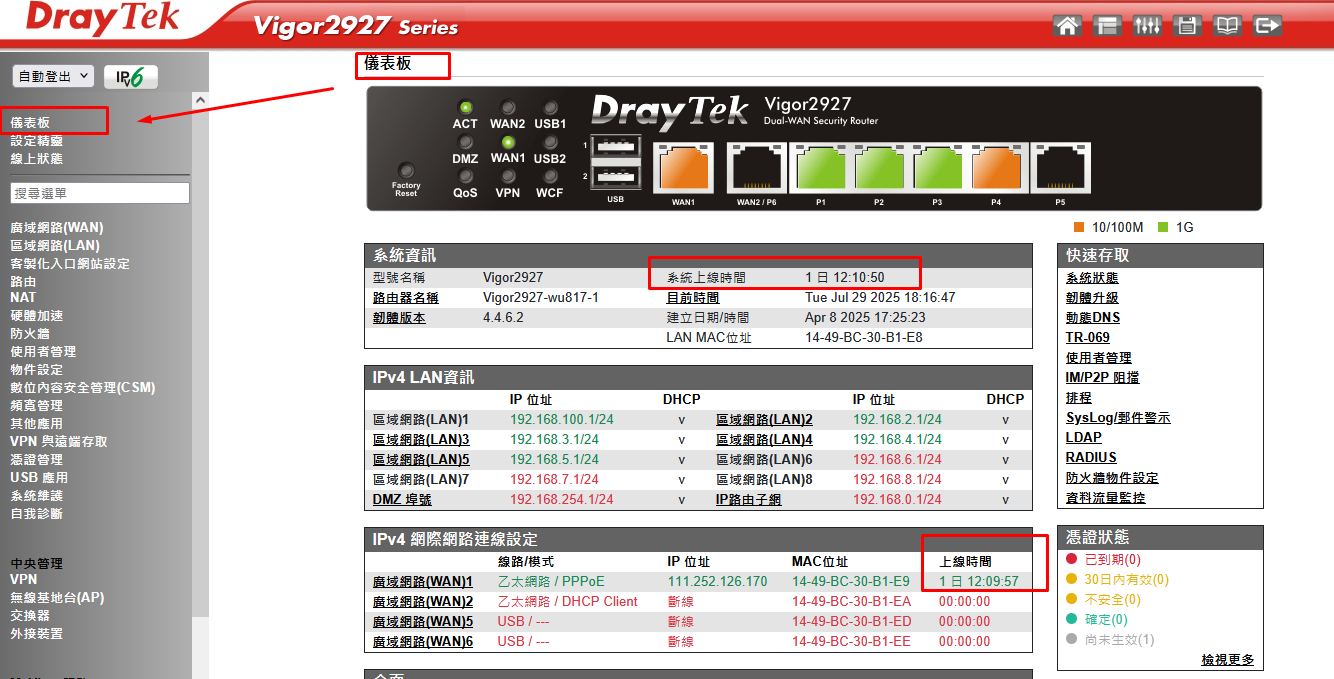1334x679 pixels.
Task: Click the floppy disk save icon
Action: (1187, 26)
